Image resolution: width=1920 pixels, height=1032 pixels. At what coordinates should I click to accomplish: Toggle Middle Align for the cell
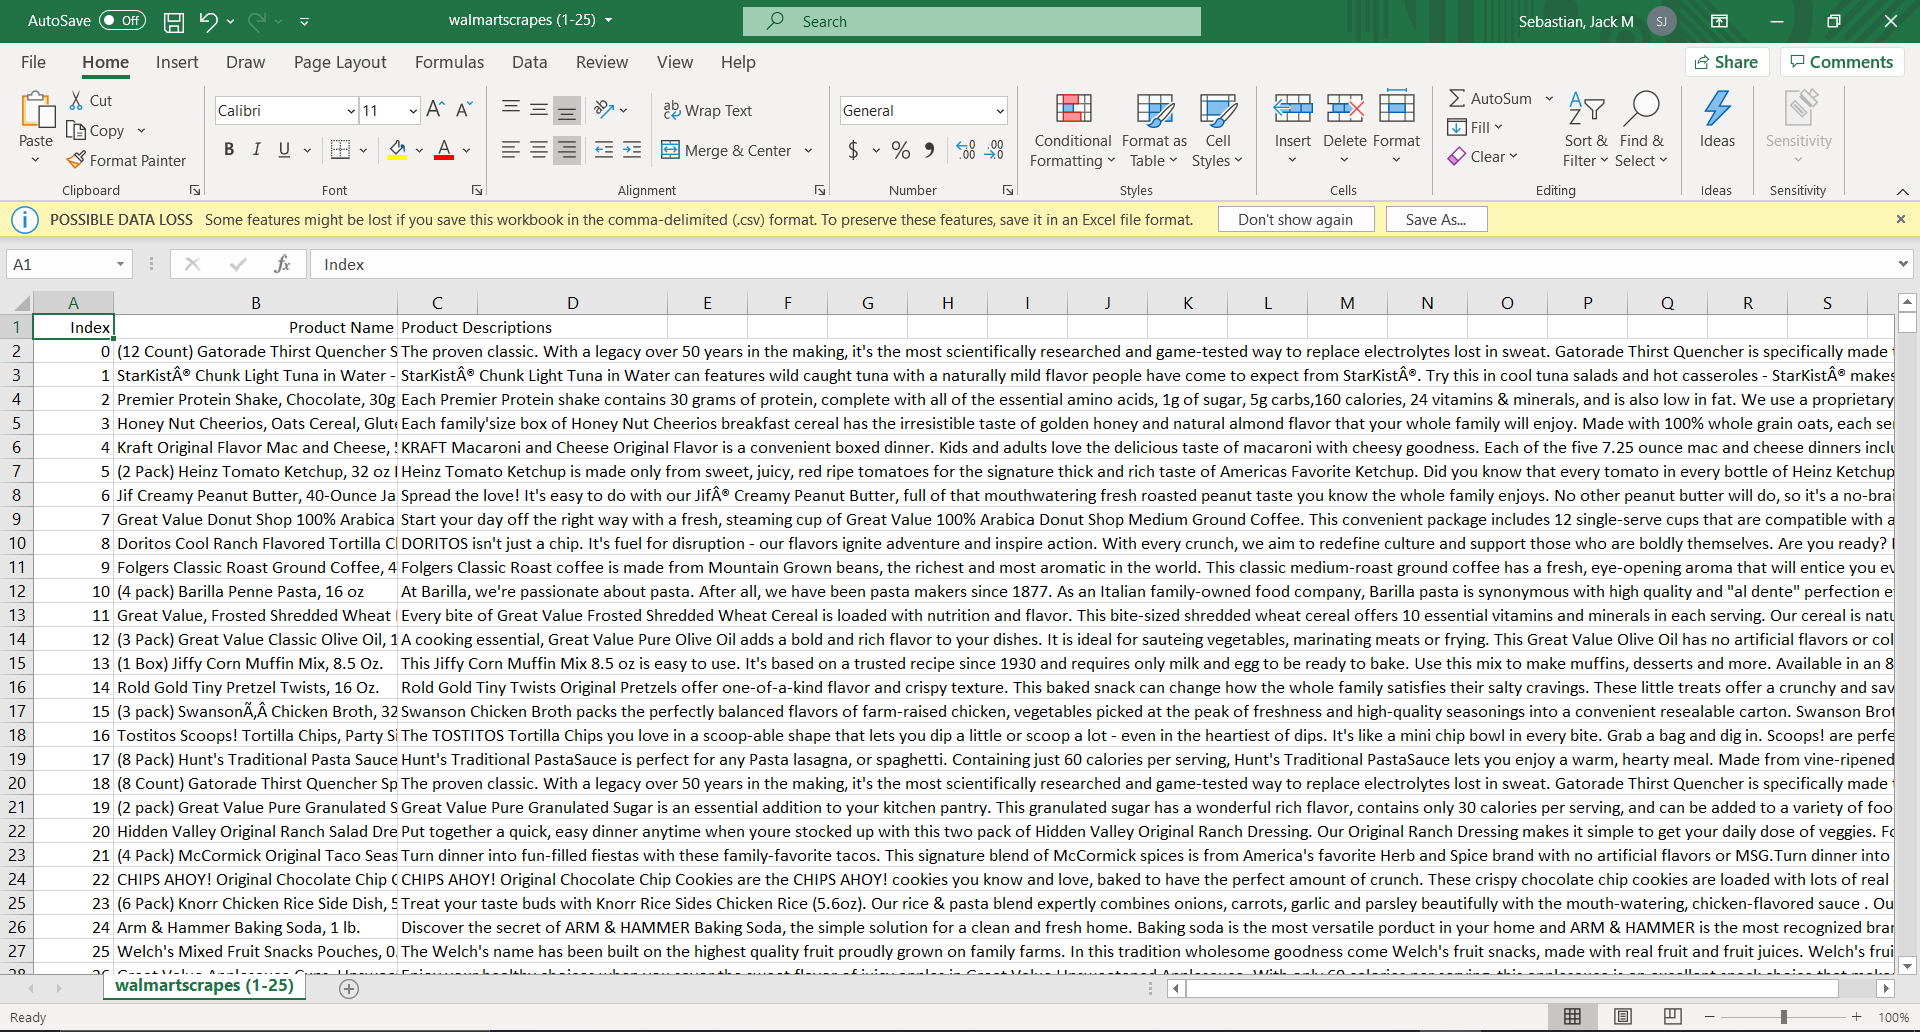(539, 110)
